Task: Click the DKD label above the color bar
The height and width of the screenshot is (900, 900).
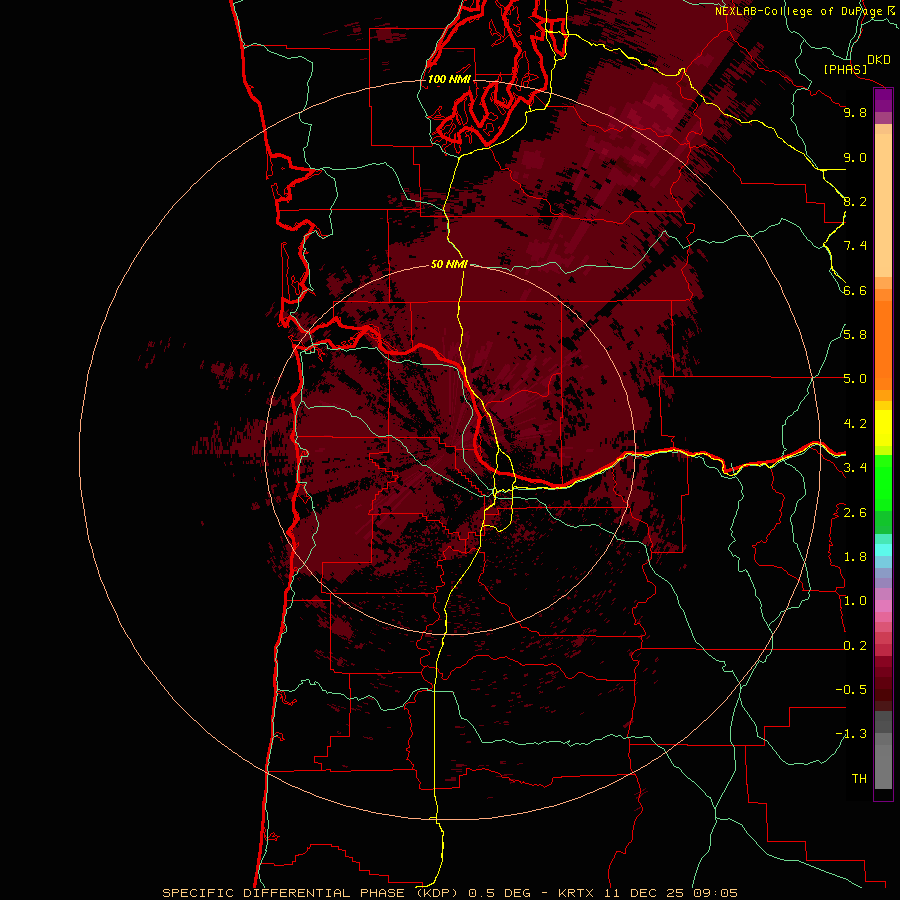Action: 879,60
